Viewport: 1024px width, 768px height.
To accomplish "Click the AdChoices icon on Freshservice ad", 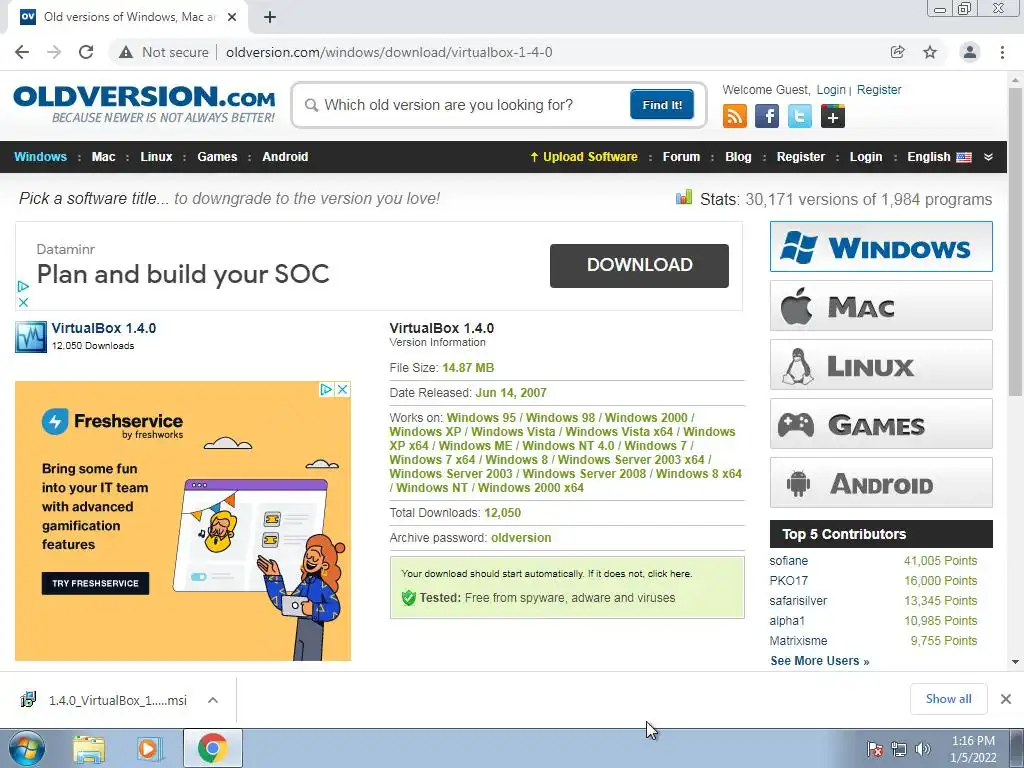I will point(327,390).
